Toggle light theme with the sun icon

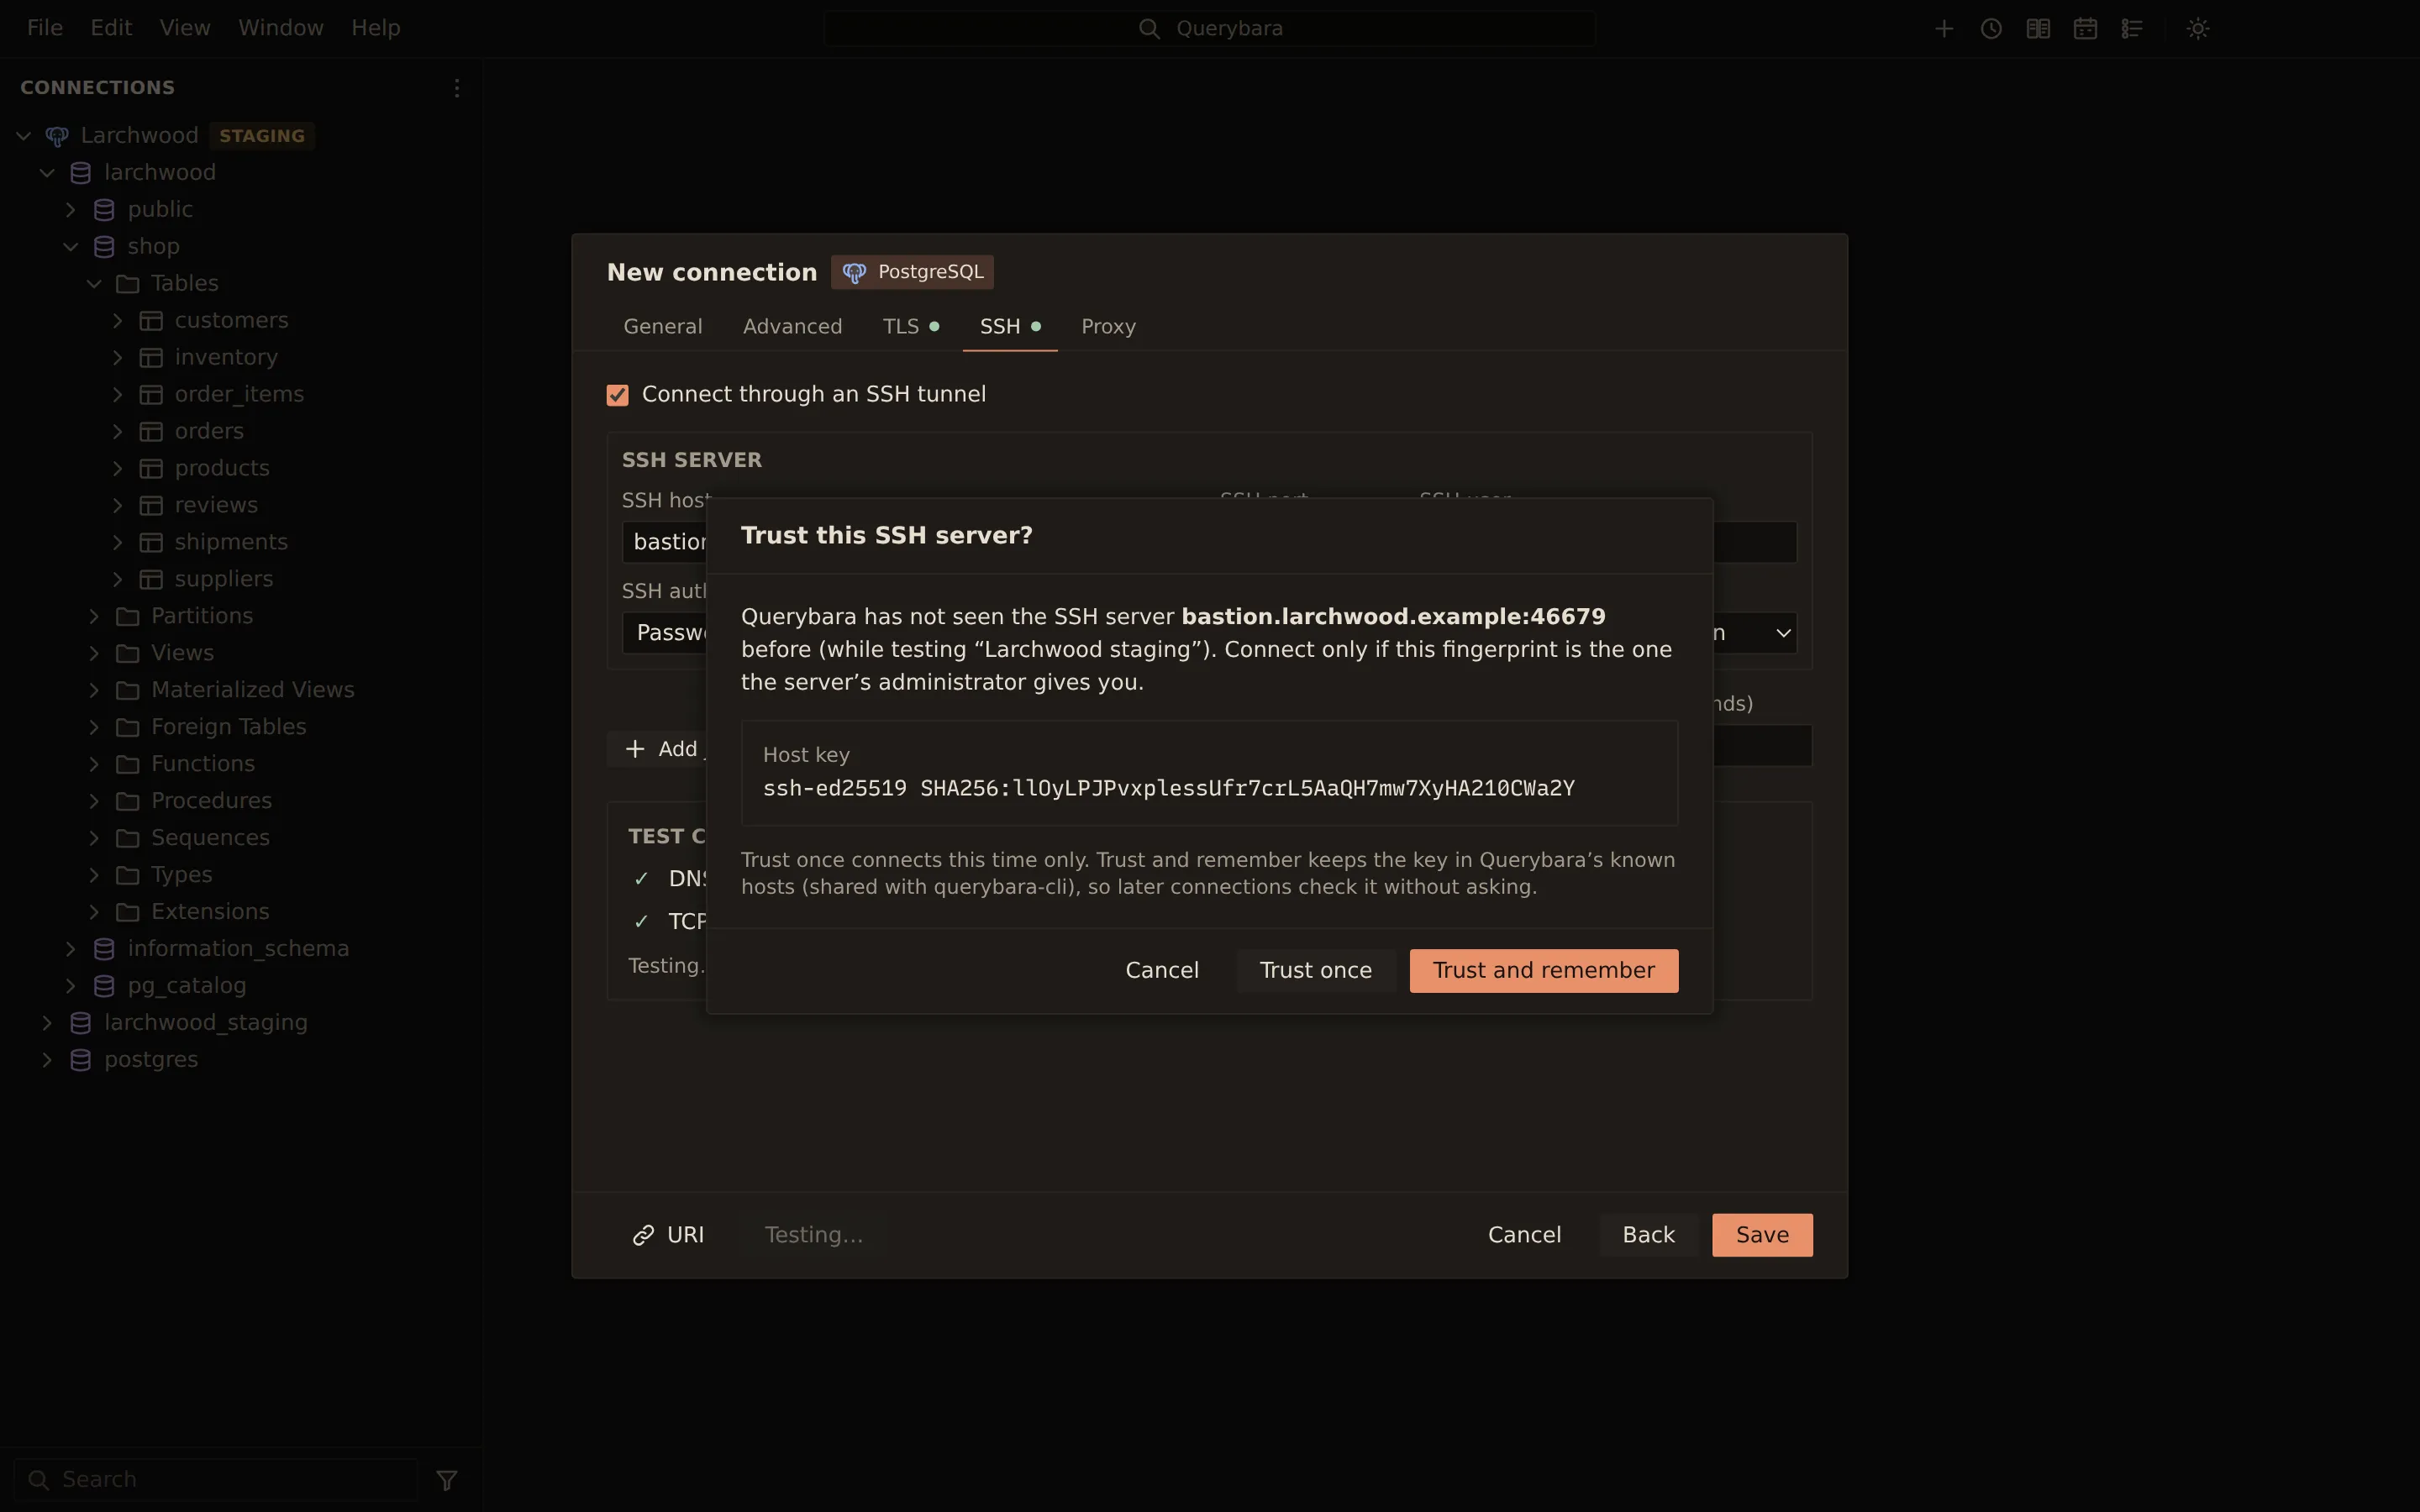2198,28
